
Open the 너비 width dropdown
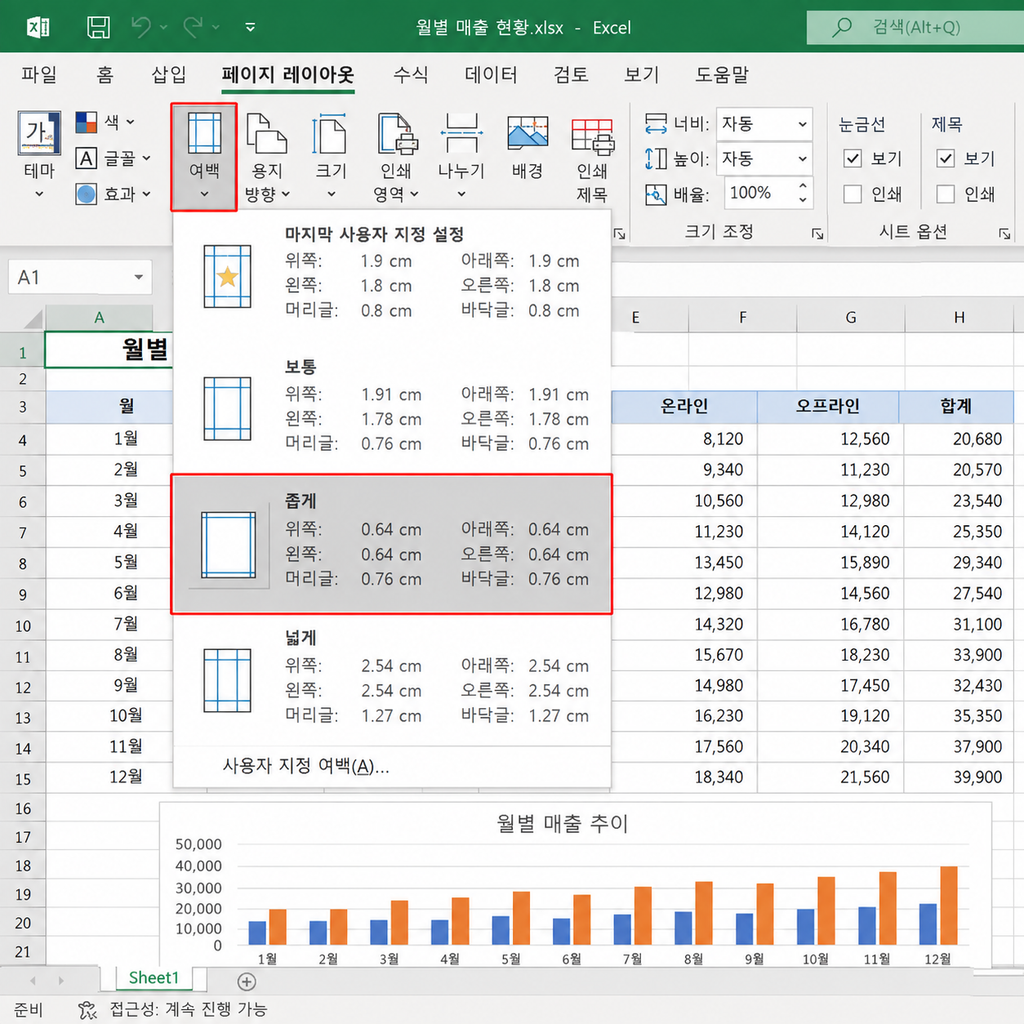802,124
